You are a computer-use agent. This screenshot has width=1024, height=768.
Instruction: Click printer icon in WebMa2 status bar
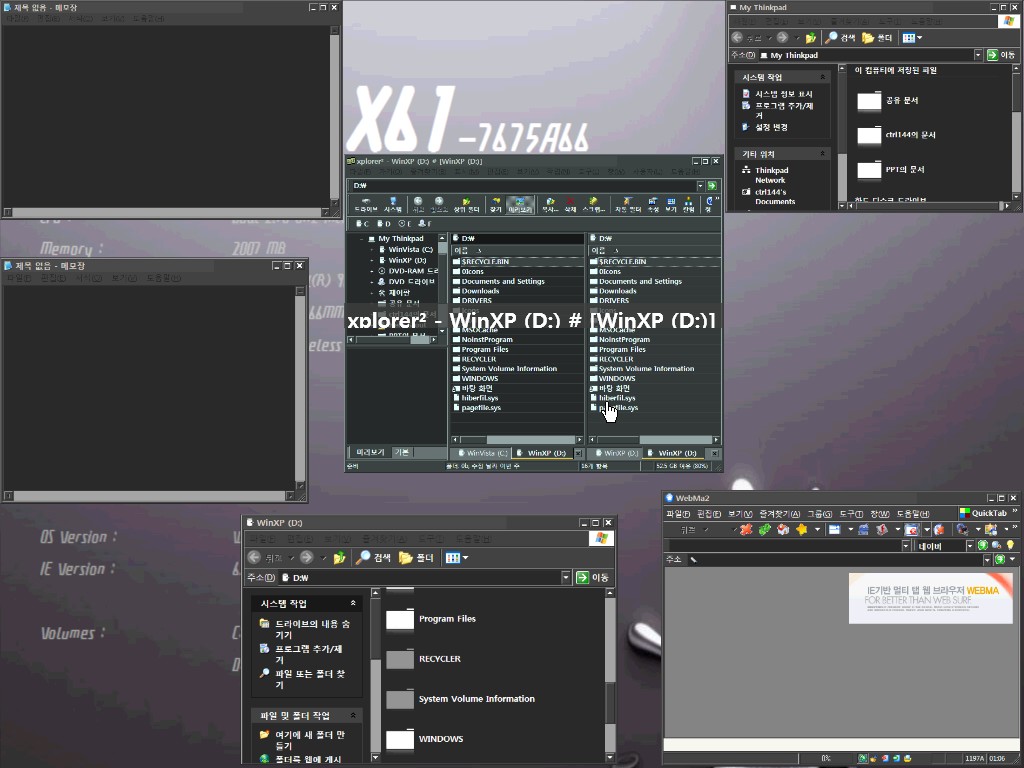[x=908, y=758]
